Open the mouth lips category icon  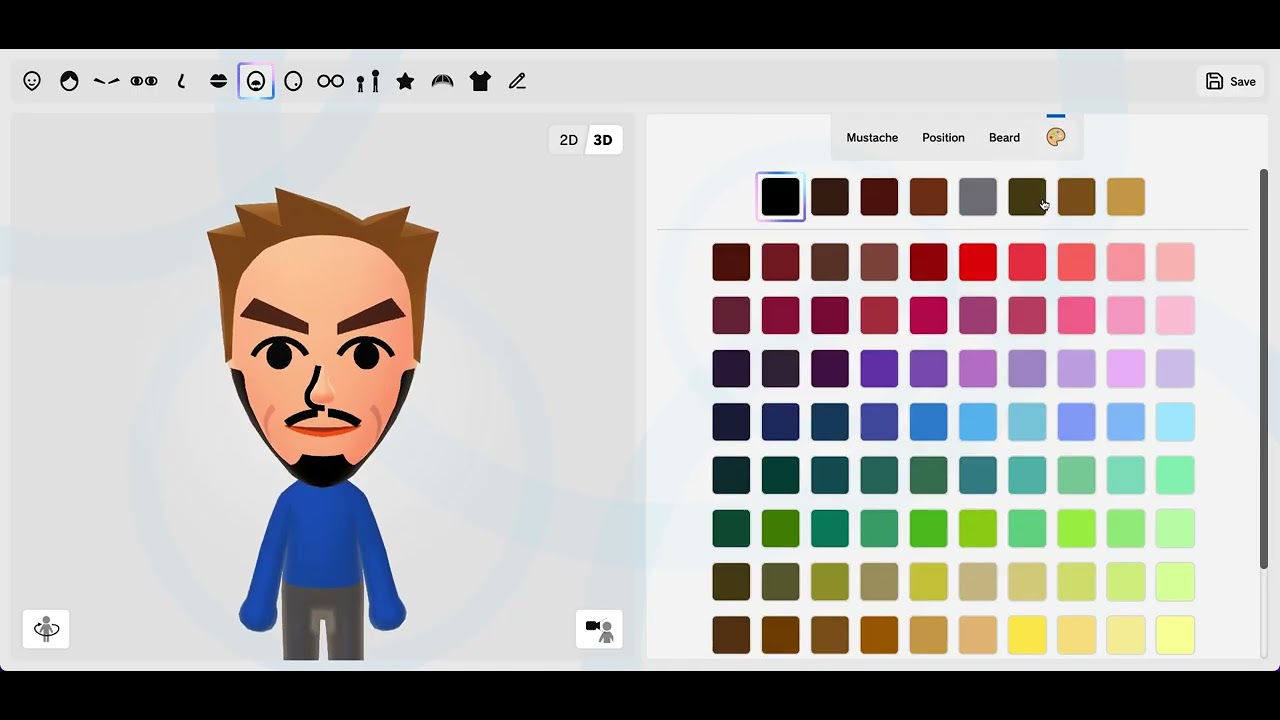(218, 82)
